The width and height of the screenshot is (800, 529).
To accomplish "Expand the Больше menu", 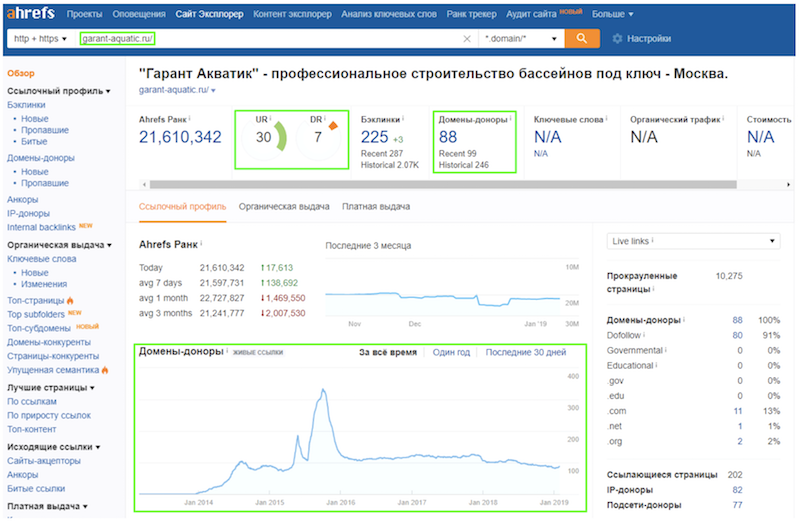I will coord(612,14).
